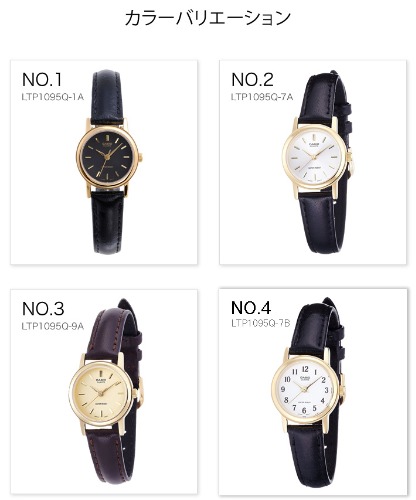Click model number LTP1095Q-9A
The height and width of the screenshot is (500, 416).
pyautogui.click(x=53, y=326)
